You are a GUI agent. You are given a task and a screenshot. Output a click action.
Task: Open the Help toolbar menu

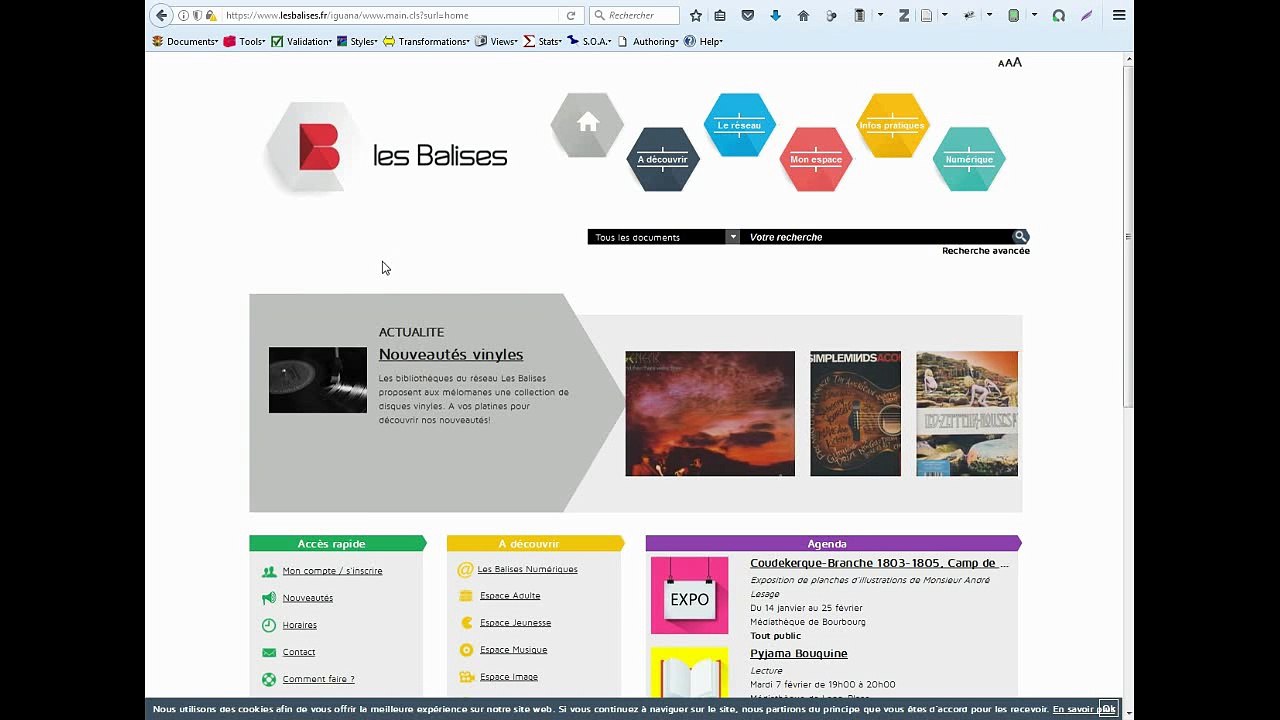(704, 41)
